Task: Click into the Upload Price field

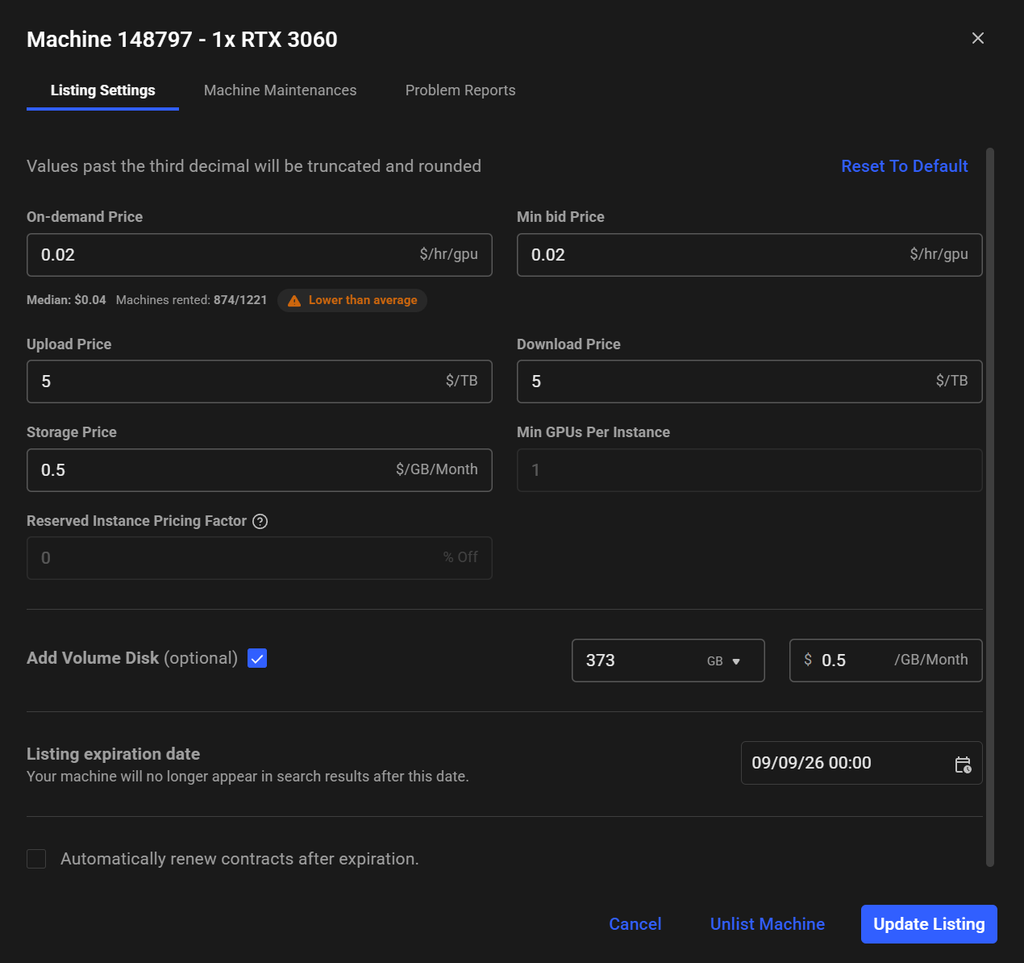Action: [x=259, y=381]
